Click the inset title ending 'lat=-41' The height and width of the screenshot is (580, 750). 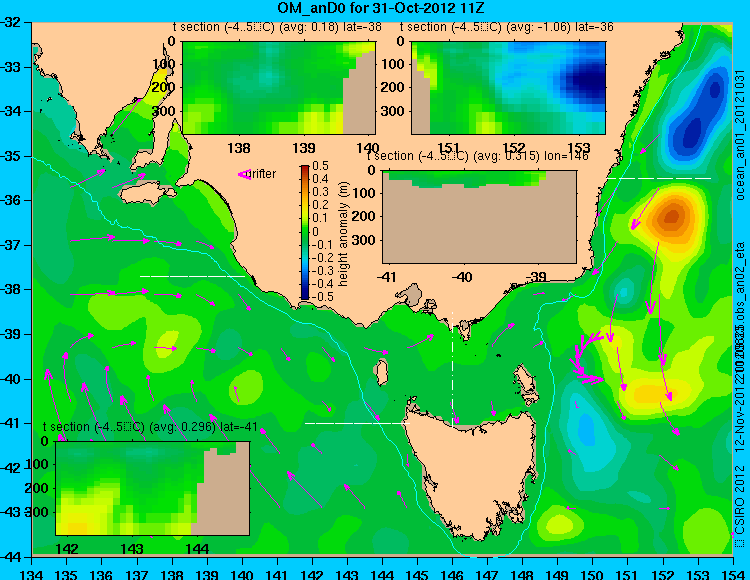click(x=150, y=427)
